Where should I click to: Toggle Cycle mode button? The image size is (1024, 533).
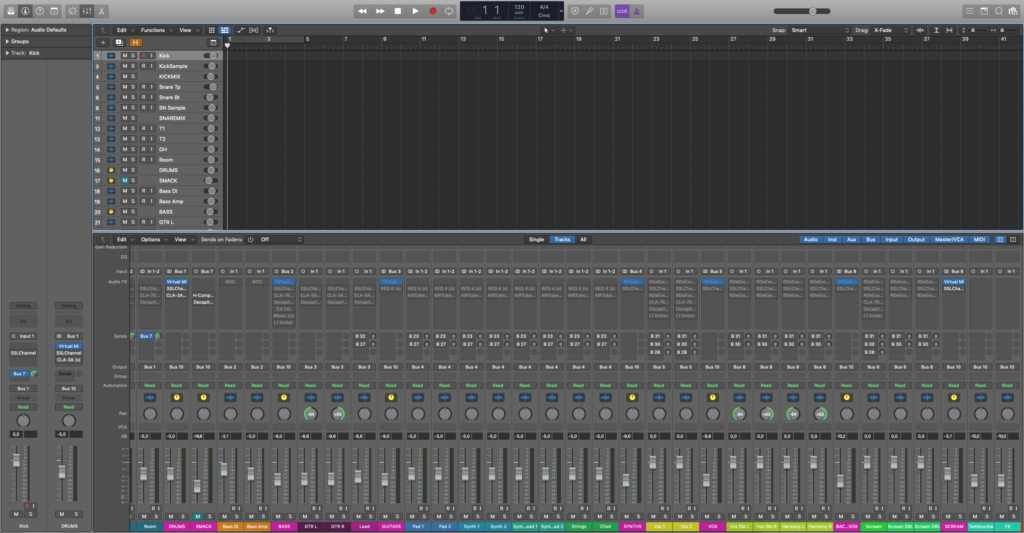coord(449,11)
